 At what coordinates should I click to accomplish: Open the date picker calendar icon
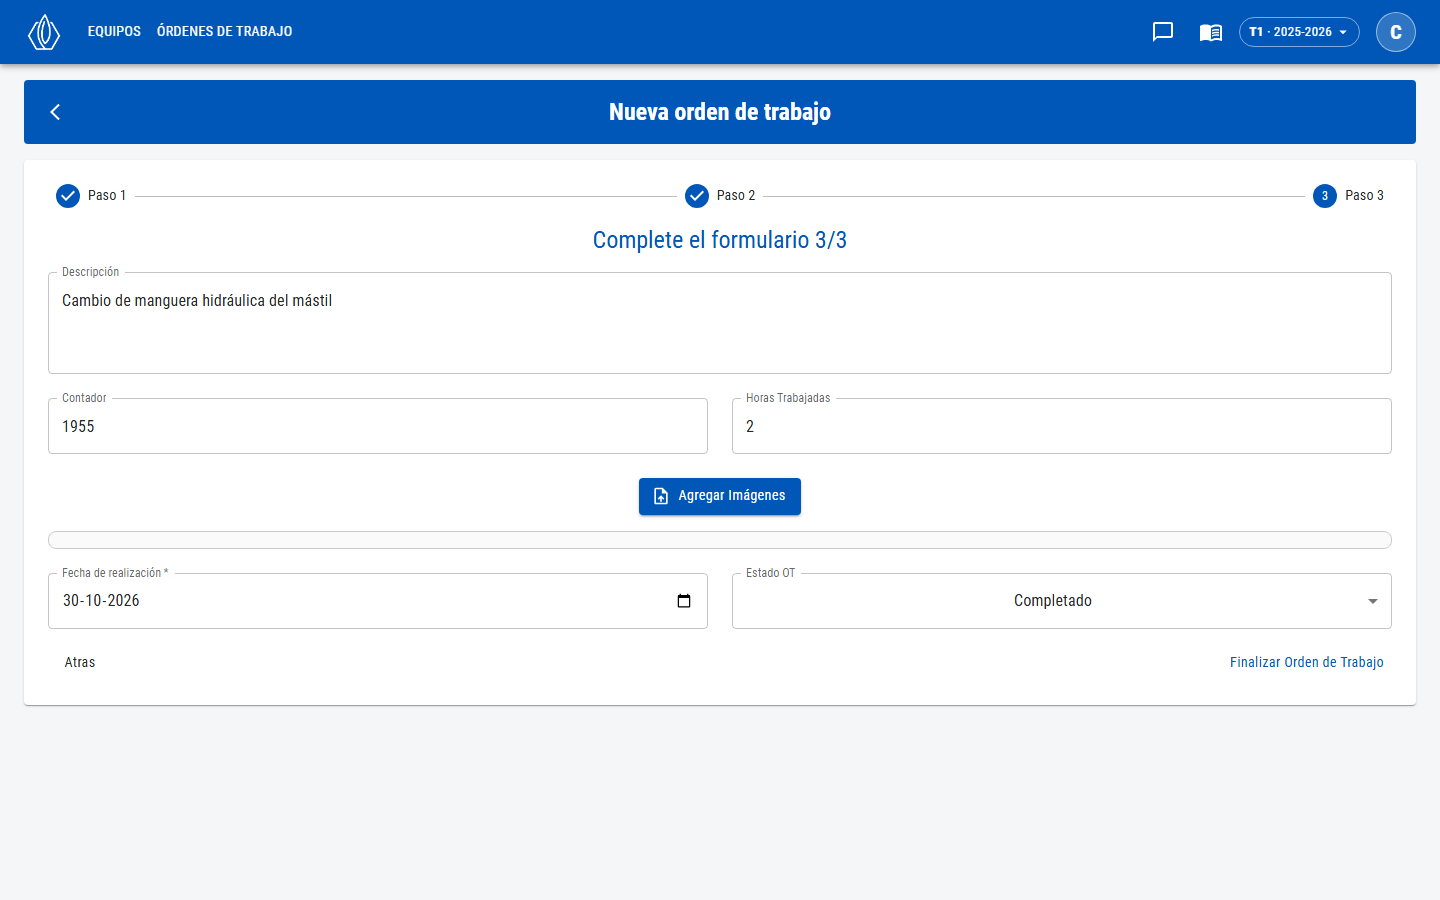point(684,601)
